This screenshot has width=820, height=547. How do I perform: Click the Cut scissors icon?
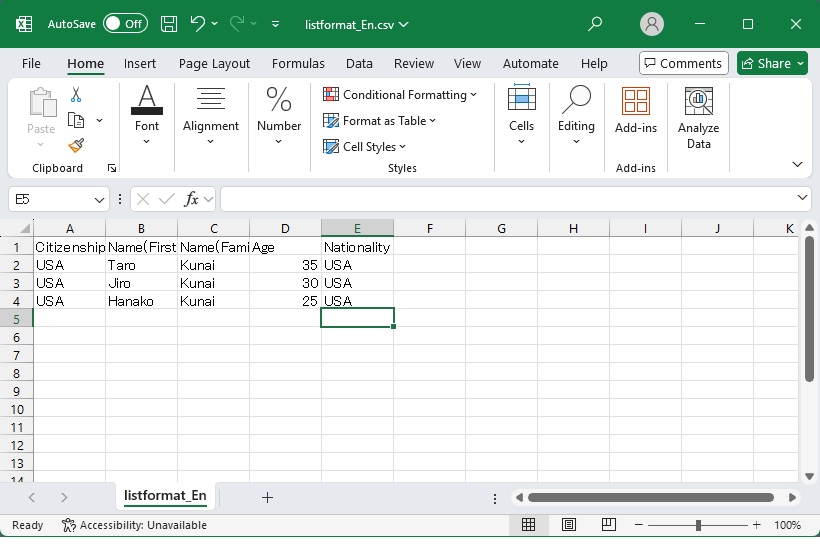pos(76,94)
